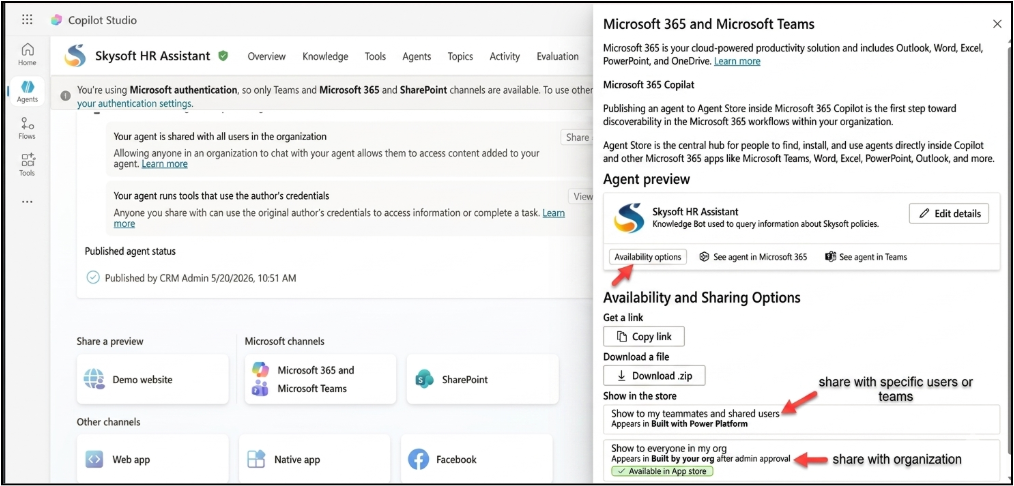Screen dimensions: 1014x486
Task: Click the Skysoft HR Assistant title text
Action: (x=153, y=56)
